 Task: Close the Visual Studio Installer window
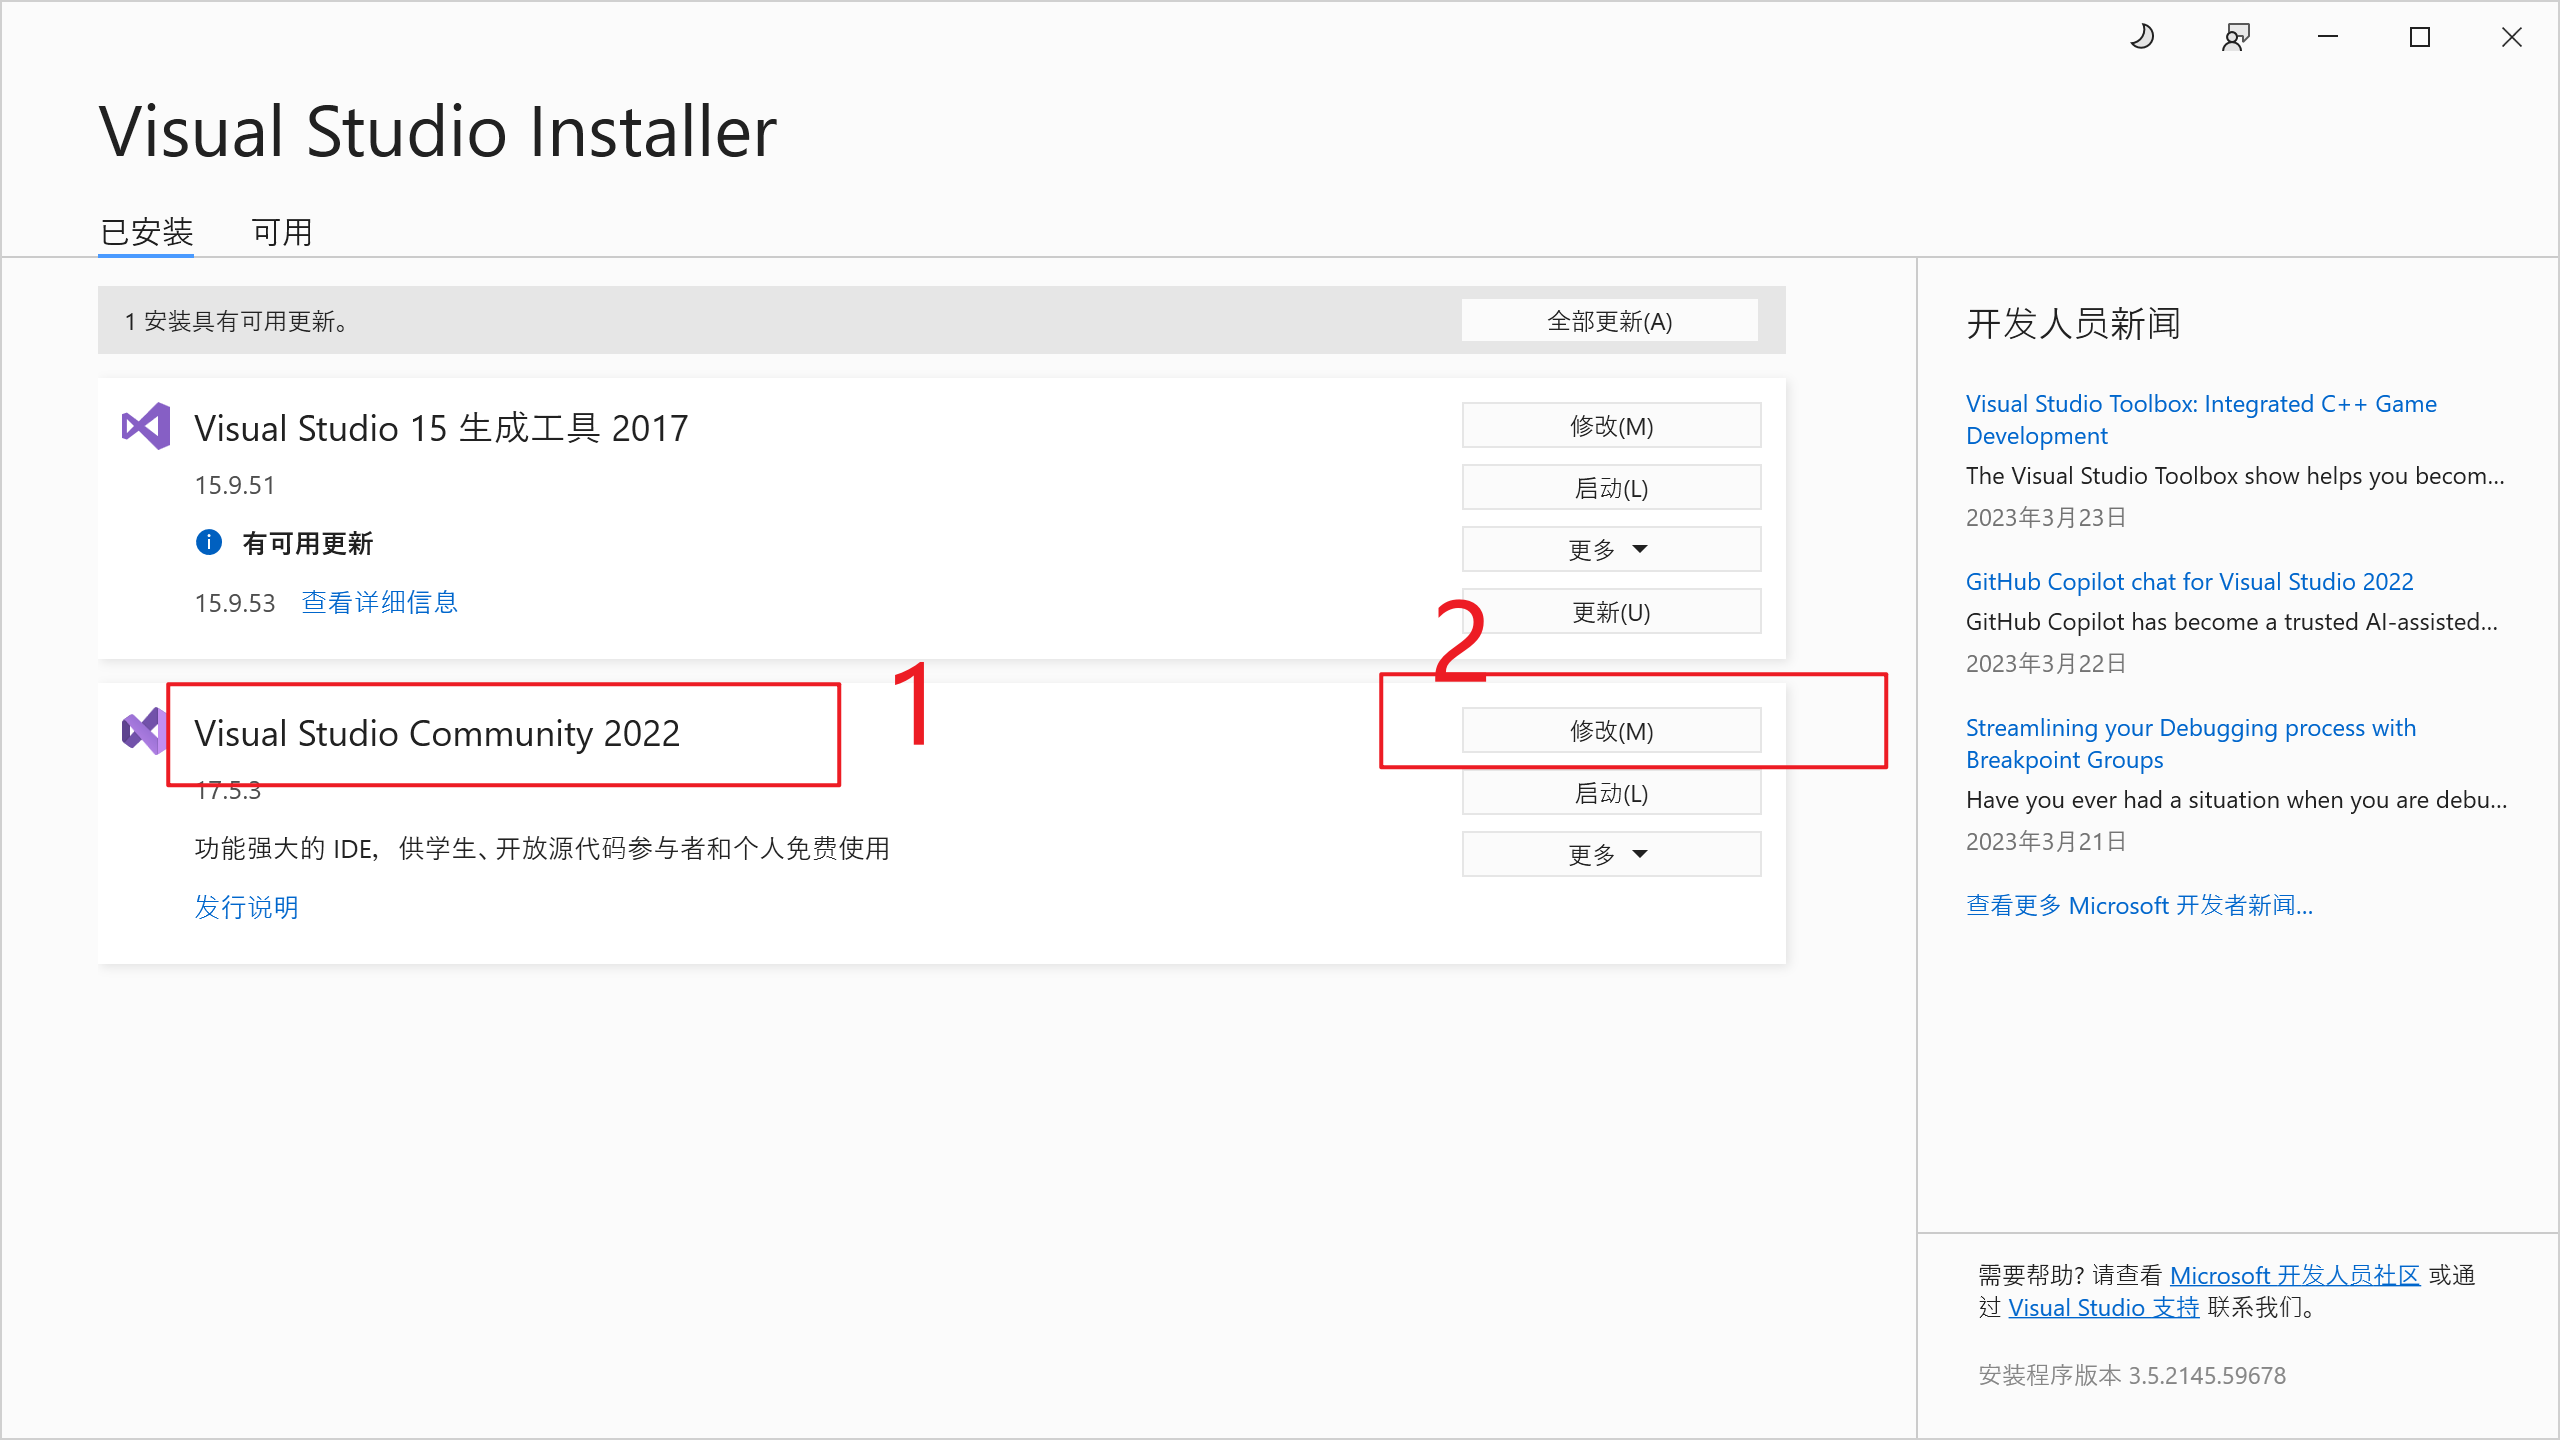(x=2512, y=38)
